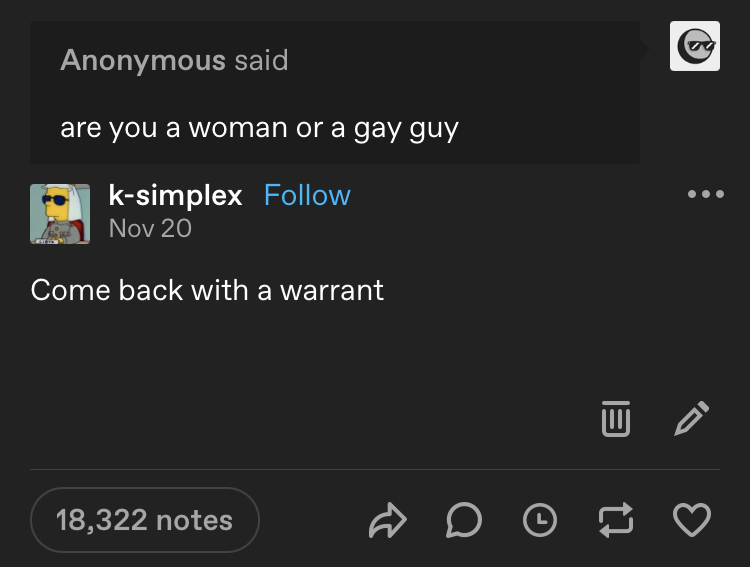Open k-simplex blog name link
750x567 pixels.
click(x=175, y=195)
